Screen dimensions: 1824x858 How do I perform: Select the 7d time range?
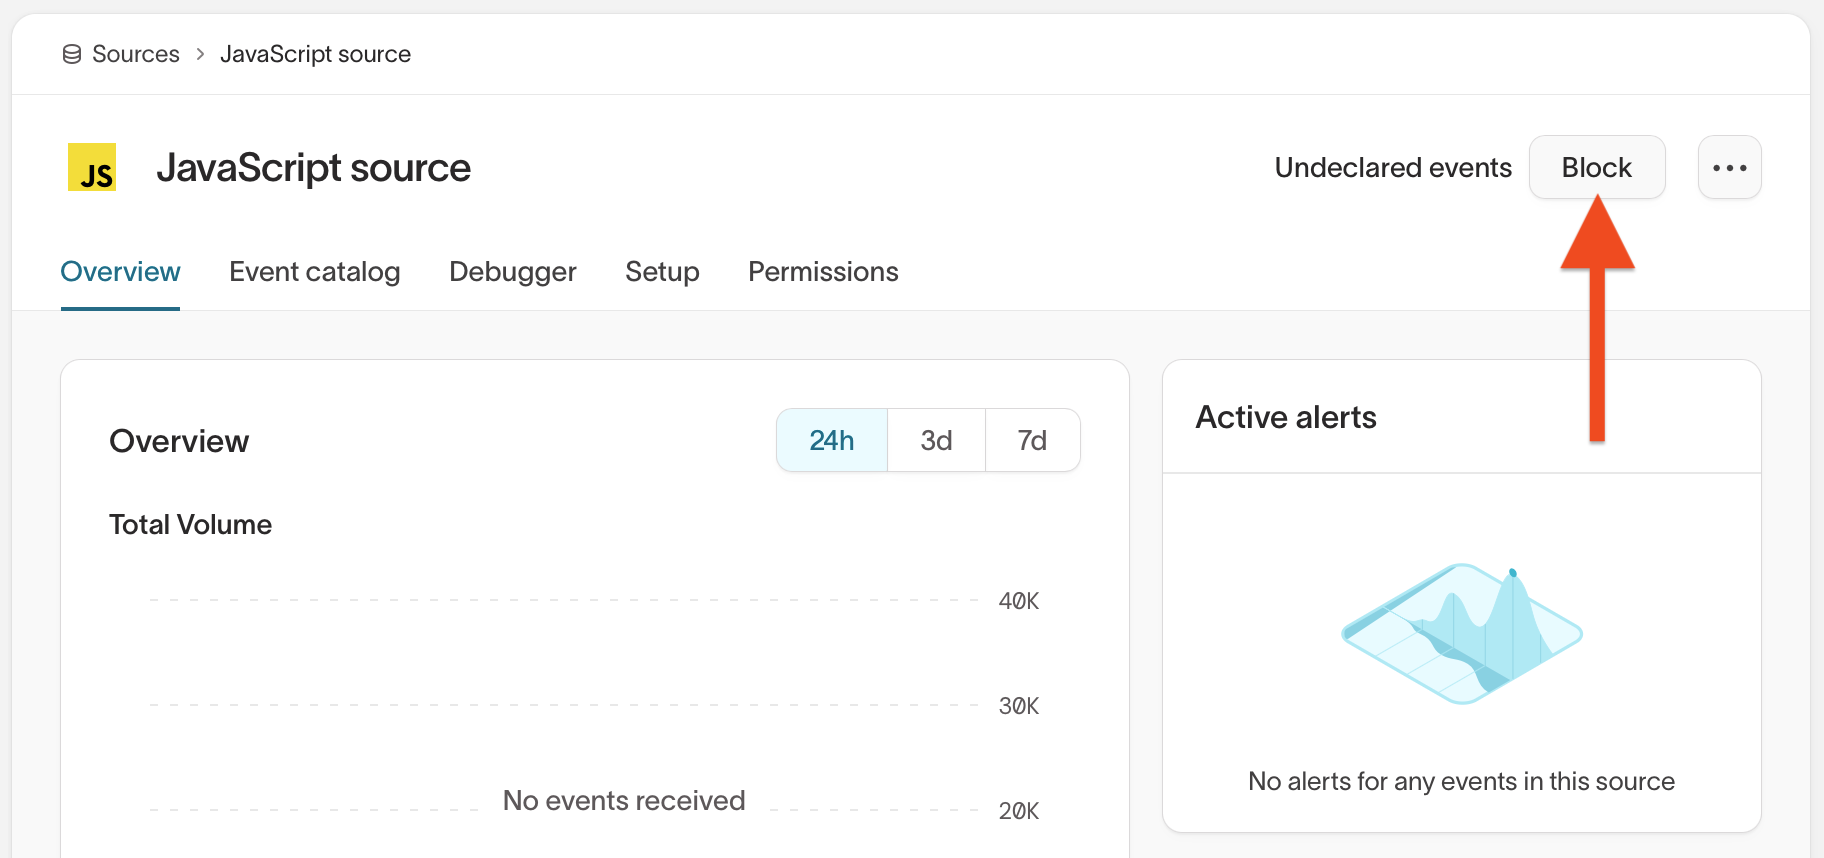tap(1032, 440)
